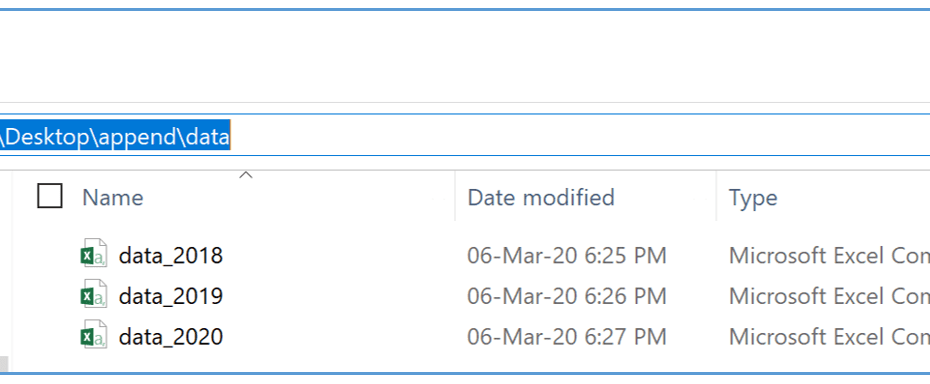Click empty space in address bar
This screenshot has width=930, height=384.
point(580,135)
